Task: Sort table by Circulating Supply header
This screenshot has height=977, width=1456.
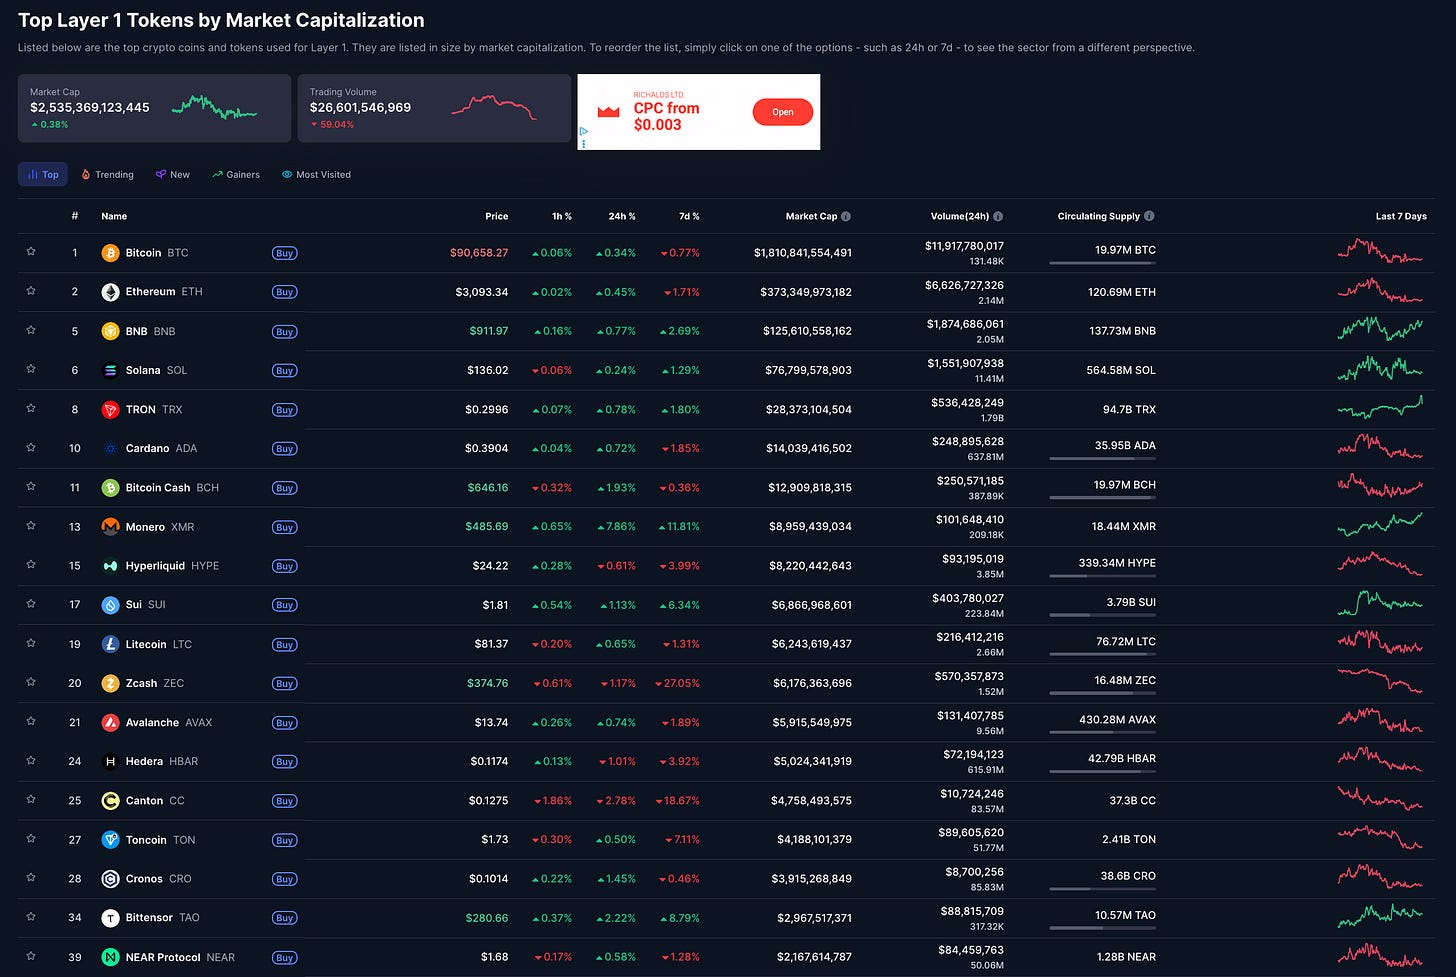Action: pyautogui.click(x=1099, y=216)
